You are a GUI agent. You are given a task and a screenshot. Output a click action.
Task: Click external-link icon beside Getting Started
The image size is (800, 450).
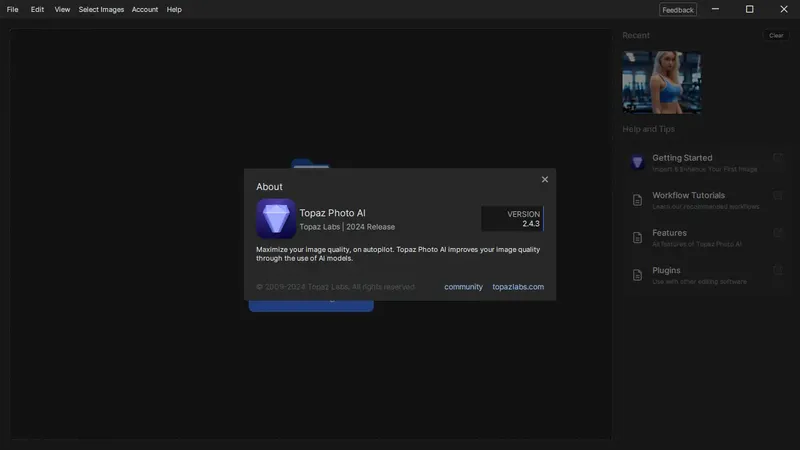[x=778, y=157]
